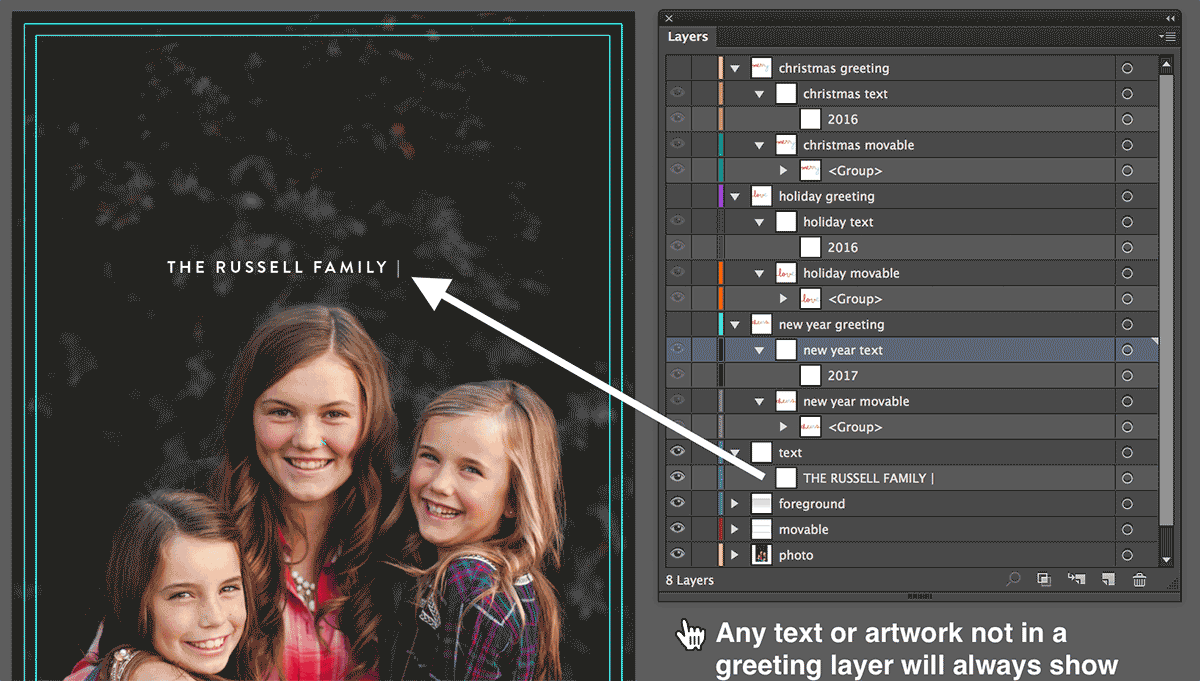Toggle visibility of holiday movable sublayer

[x=678, y=273]
